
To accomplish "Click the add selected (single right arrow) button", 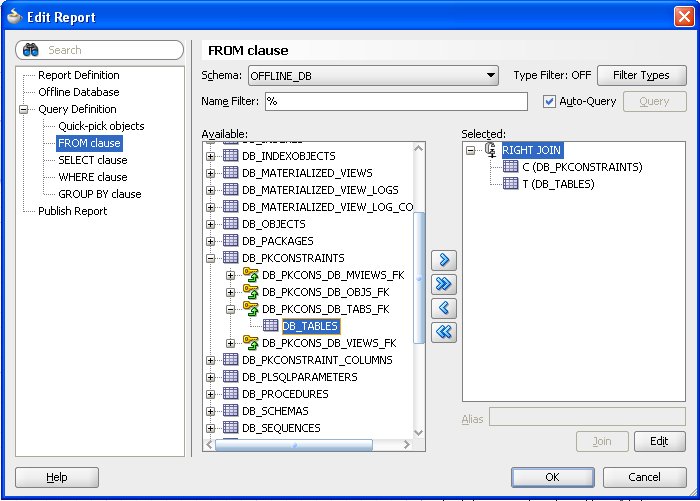I will (444, 260).
